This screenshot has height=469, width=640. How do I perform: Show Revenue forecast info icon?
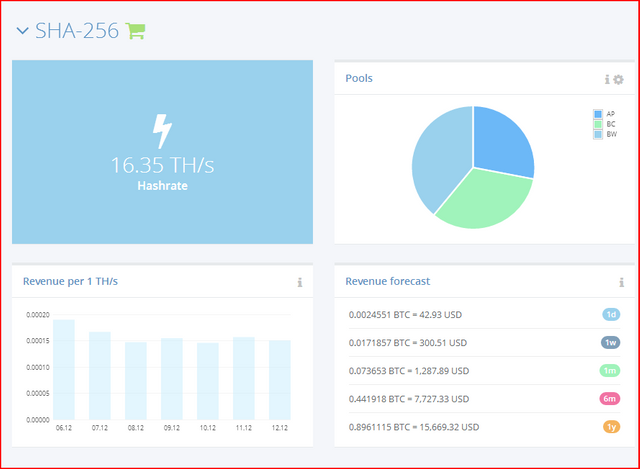pos(621,282)
